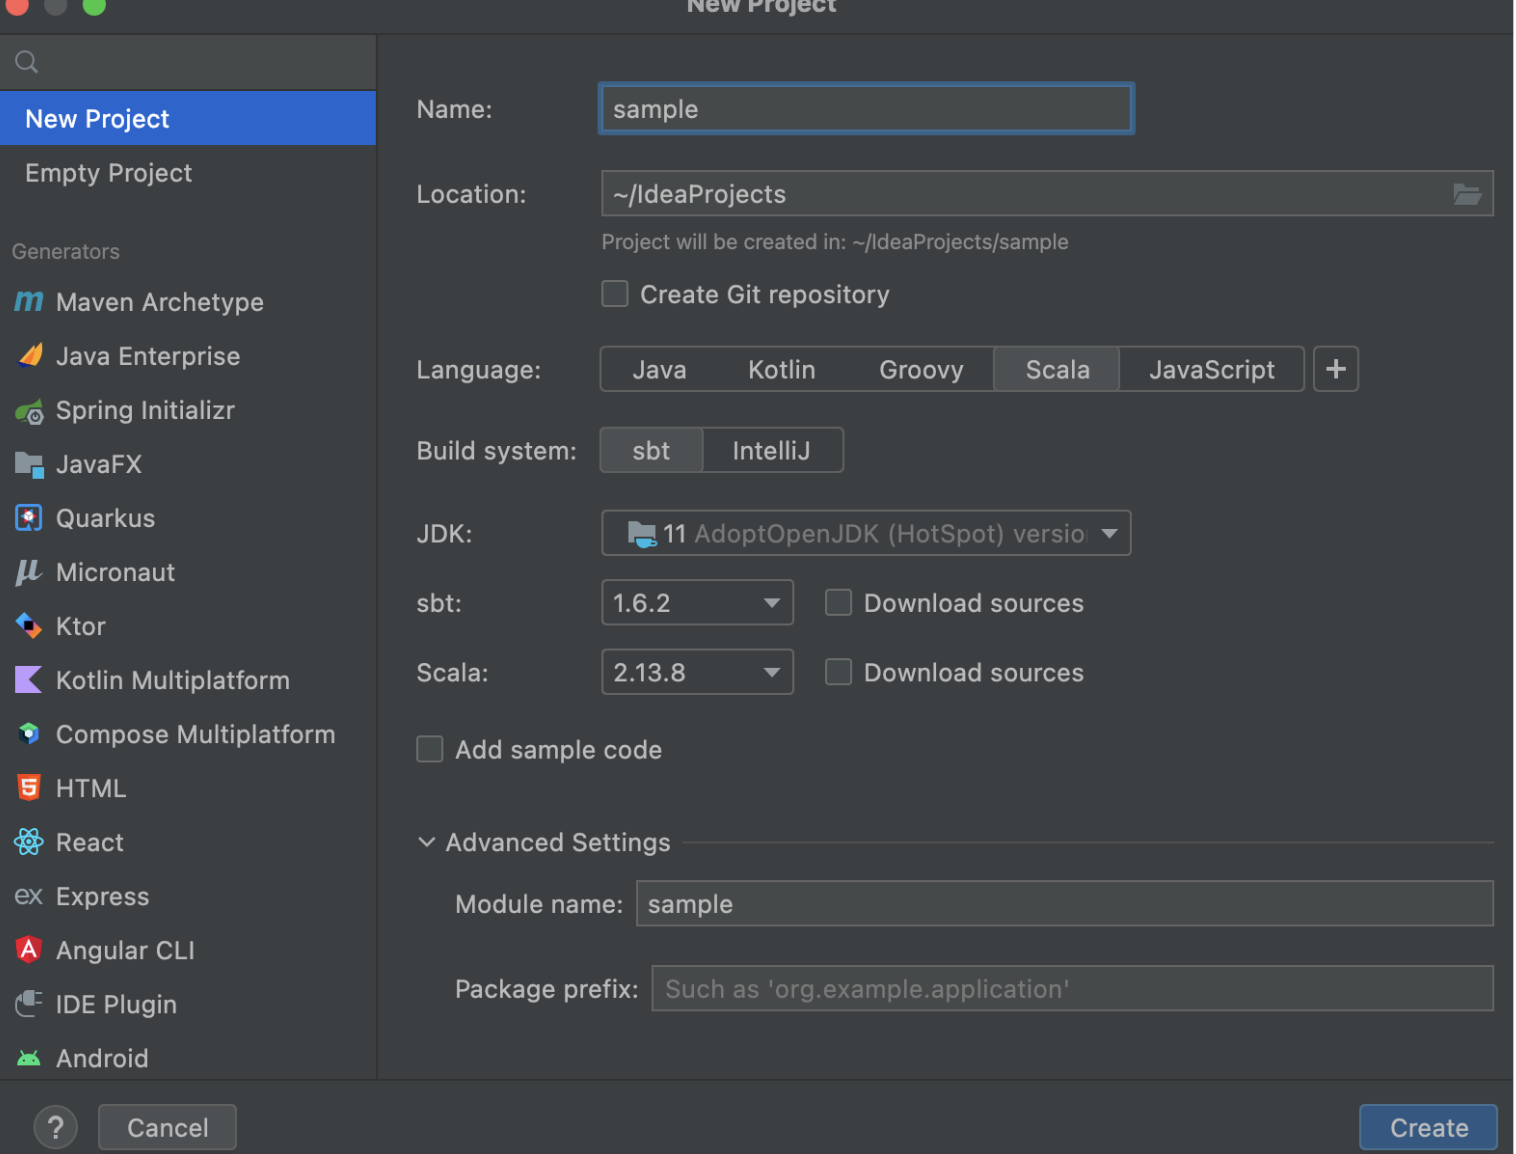The image size is (1516, 1154).
Task: Click the Java Enterprise icon
Action: [x=30, y=355]
